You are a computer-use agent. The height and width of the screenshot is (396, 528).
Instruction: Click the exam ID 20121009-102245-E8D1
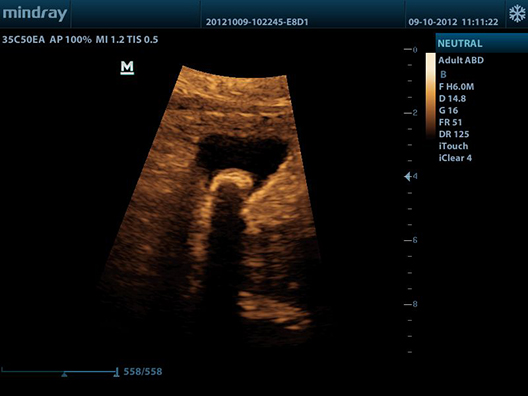pyautogui.click(x=257, y=22)
